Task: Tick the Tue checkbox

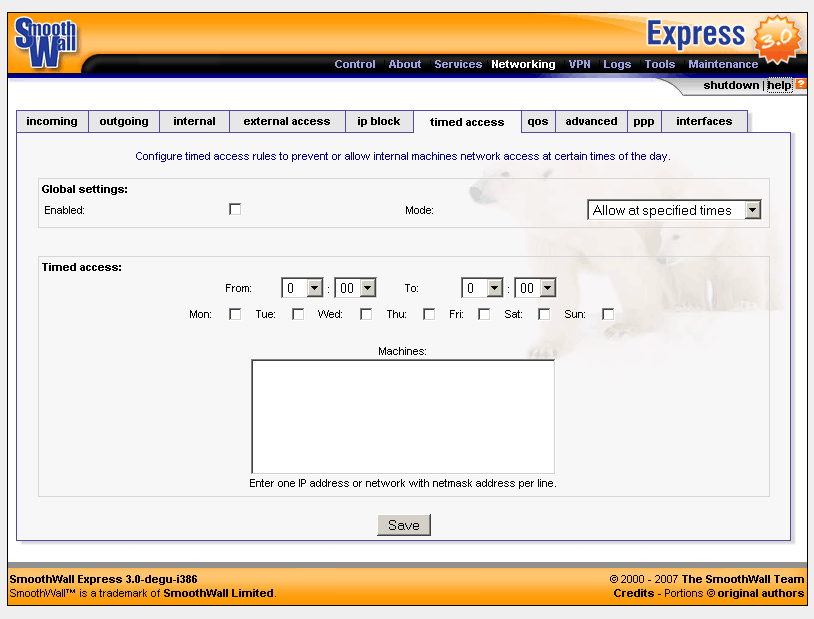Action: tap(298, 314)
